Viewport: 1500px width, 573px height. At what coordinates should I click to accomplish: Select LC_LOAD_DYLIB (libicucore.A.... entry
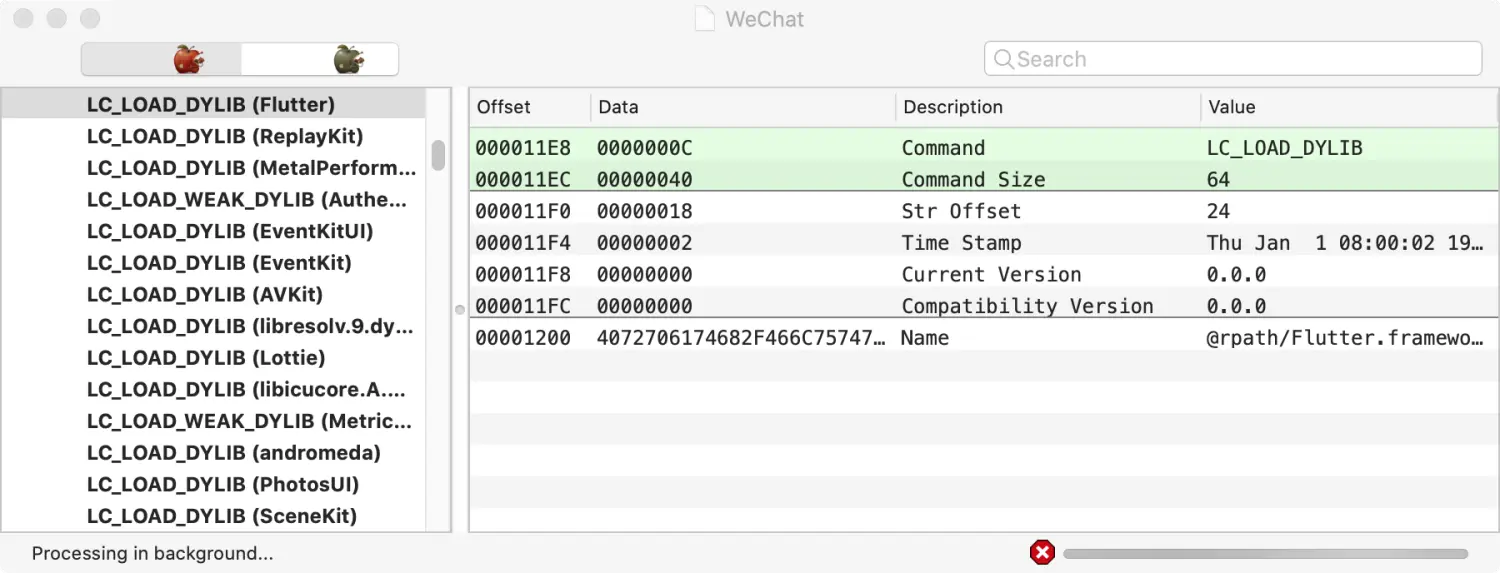click(x=246, y=389)
